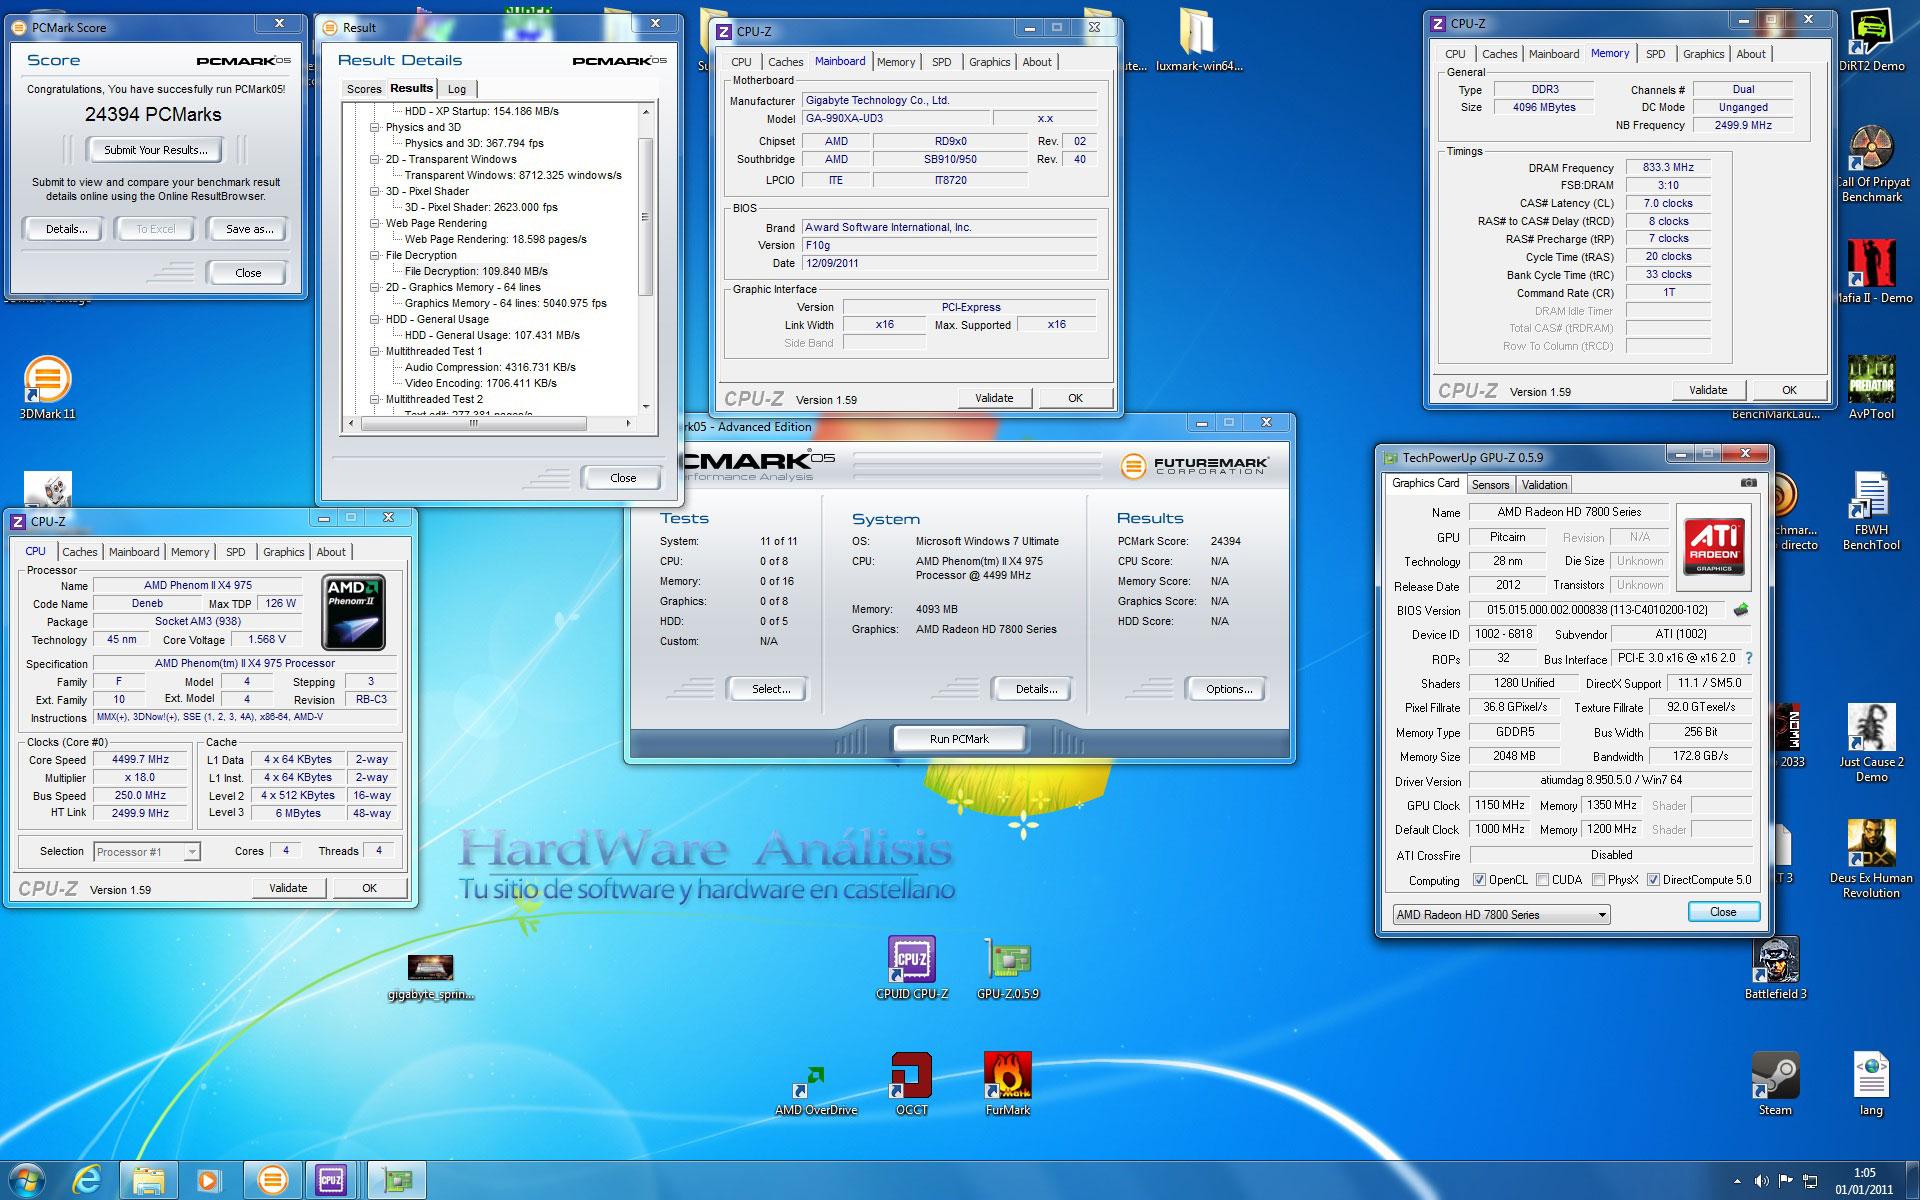Click the Windows Start orb

point(27,1180)
